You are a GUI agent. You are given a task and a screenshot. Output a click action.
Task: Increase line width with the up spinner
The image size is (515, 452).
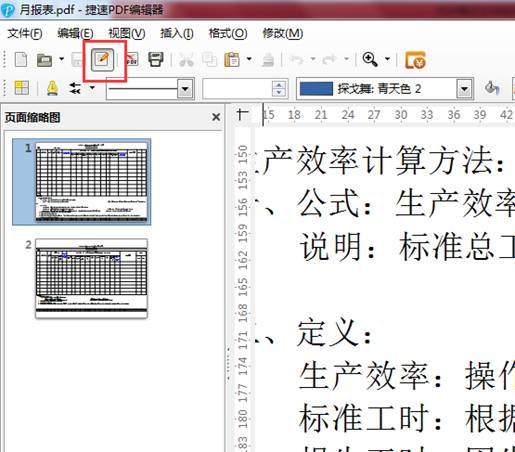278,85
